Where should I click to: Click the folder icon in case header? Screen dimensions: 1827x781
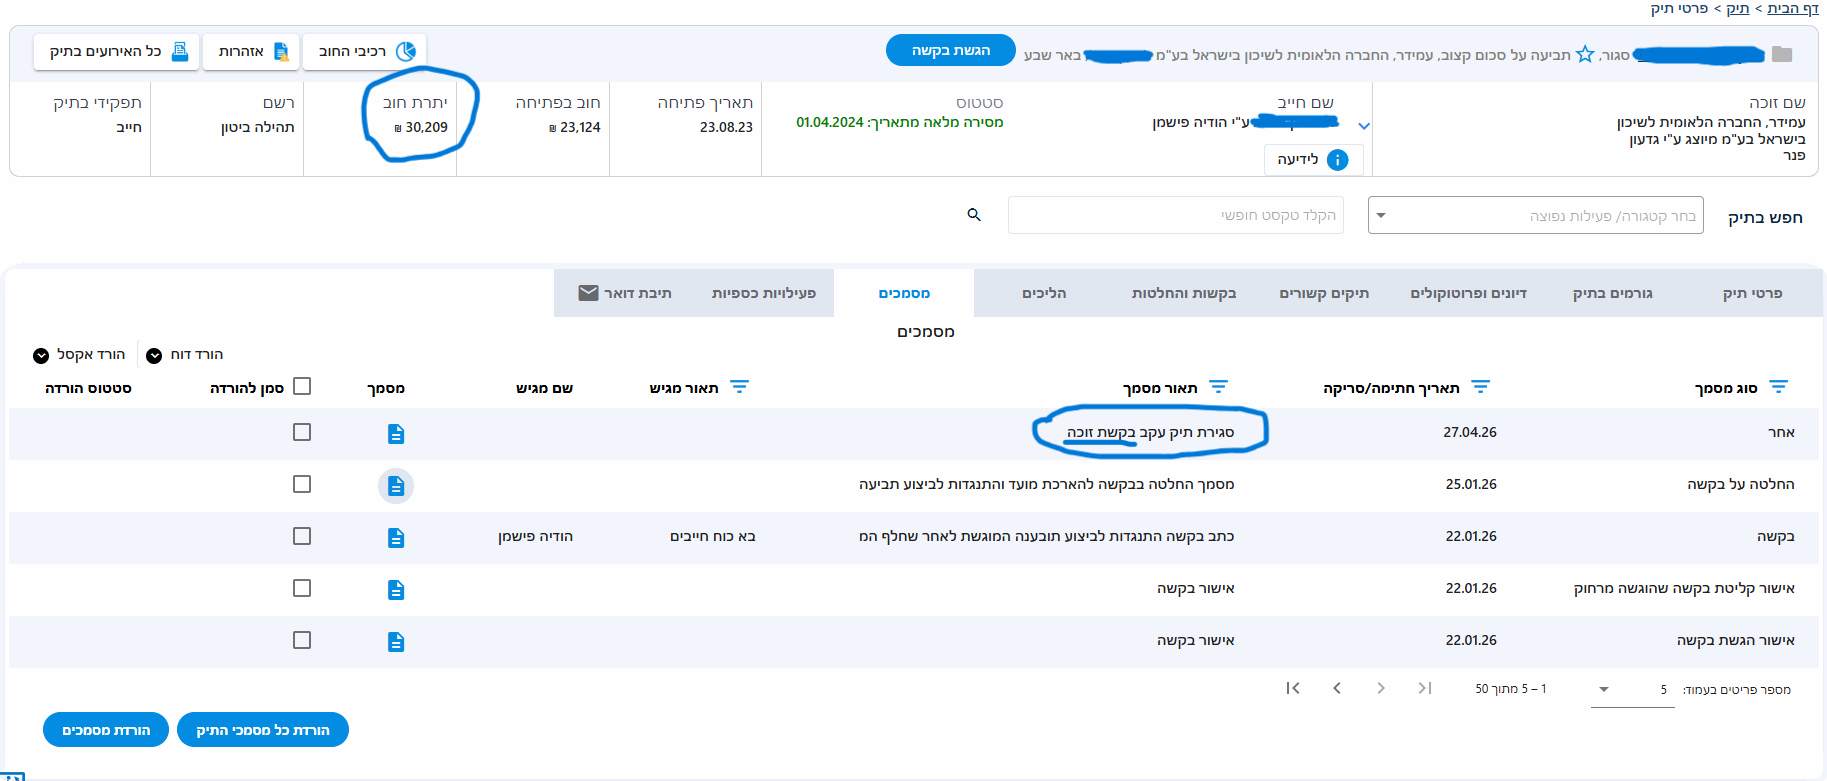(x=1782, y=54)
